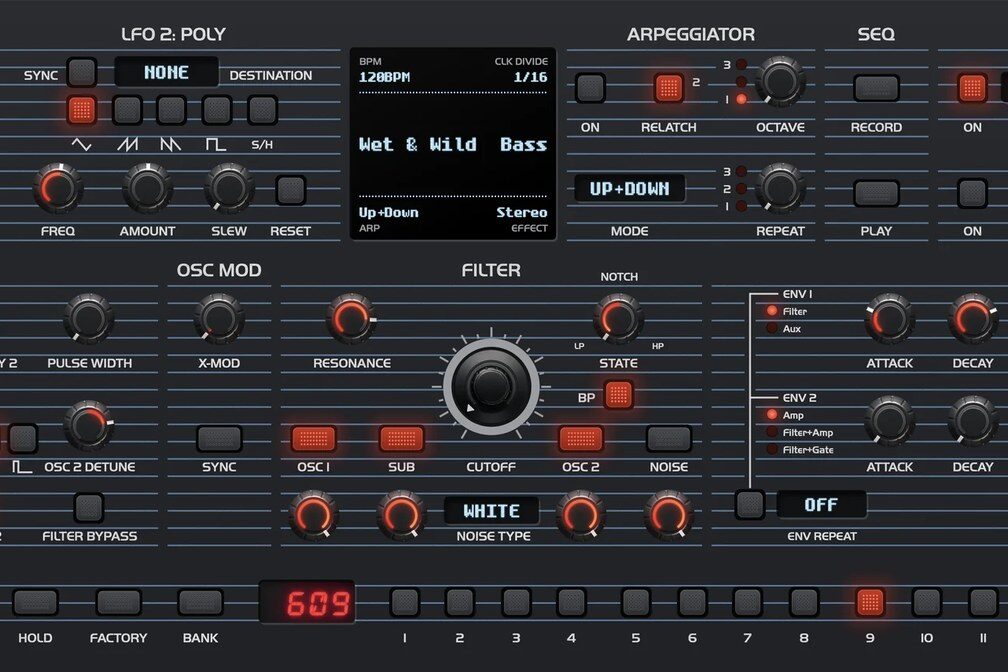Toggle the unlit ON button right of SEQ PLAY
This screenshot has width=1008, height=672.
pos(972,192)
